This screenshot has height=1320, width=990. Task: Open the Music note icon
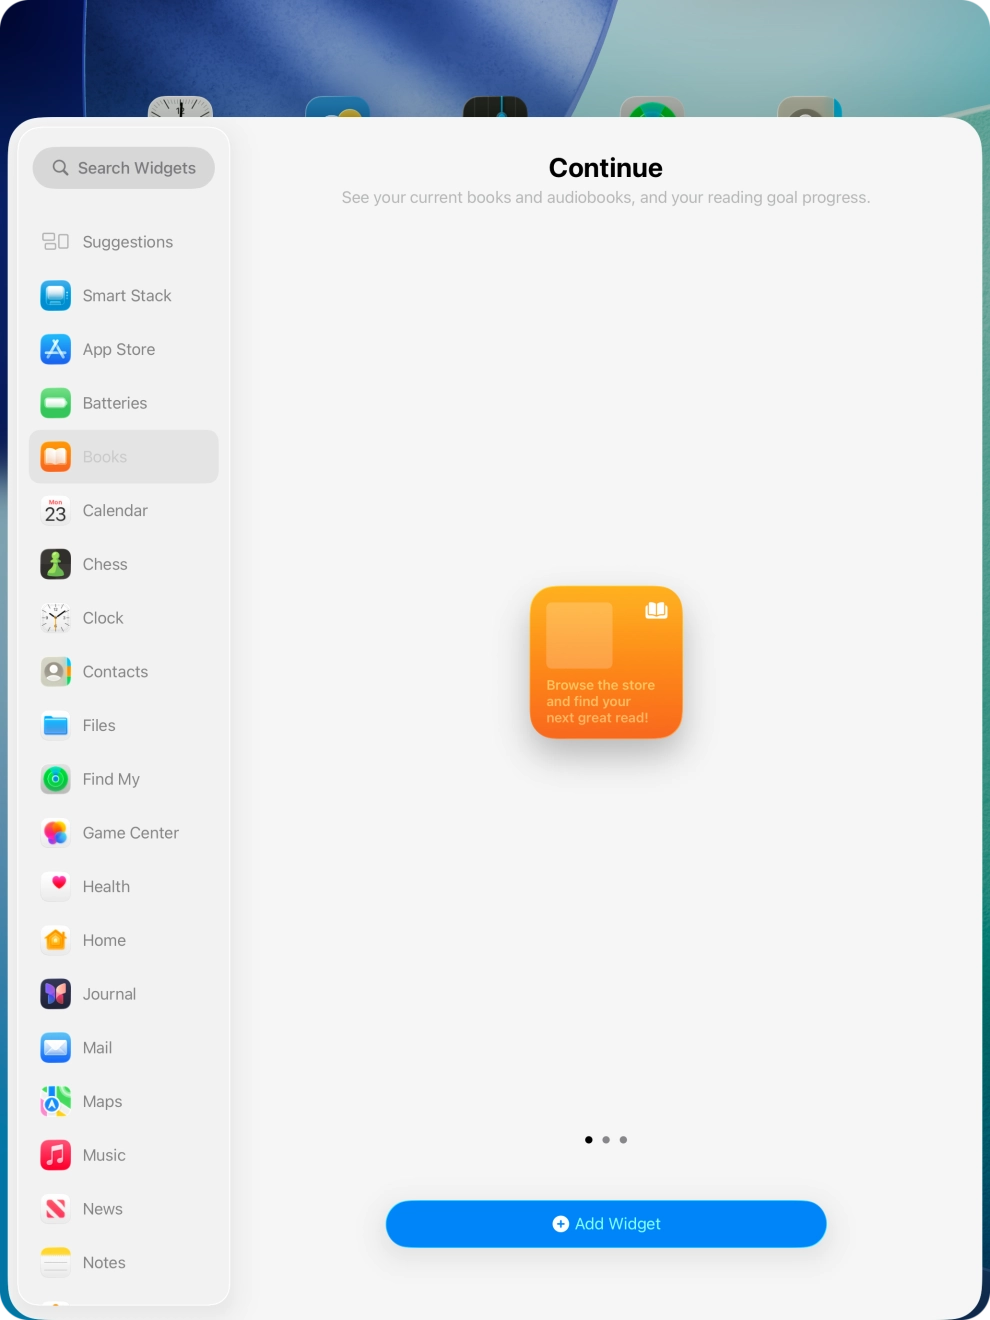click(56, 1156)
